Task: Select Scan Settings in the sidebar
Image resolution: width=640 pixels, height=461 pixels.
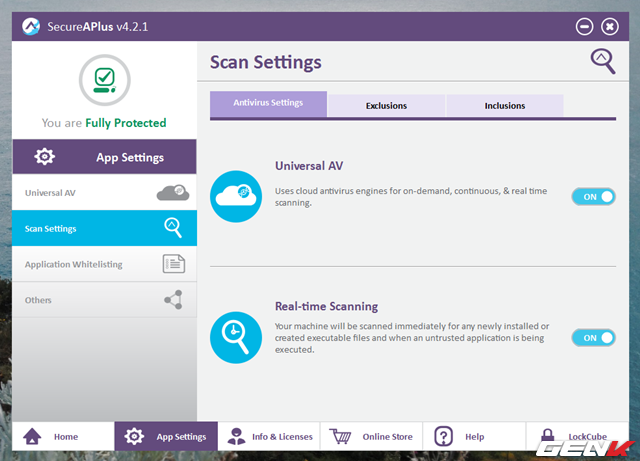Action: [104, 228]
